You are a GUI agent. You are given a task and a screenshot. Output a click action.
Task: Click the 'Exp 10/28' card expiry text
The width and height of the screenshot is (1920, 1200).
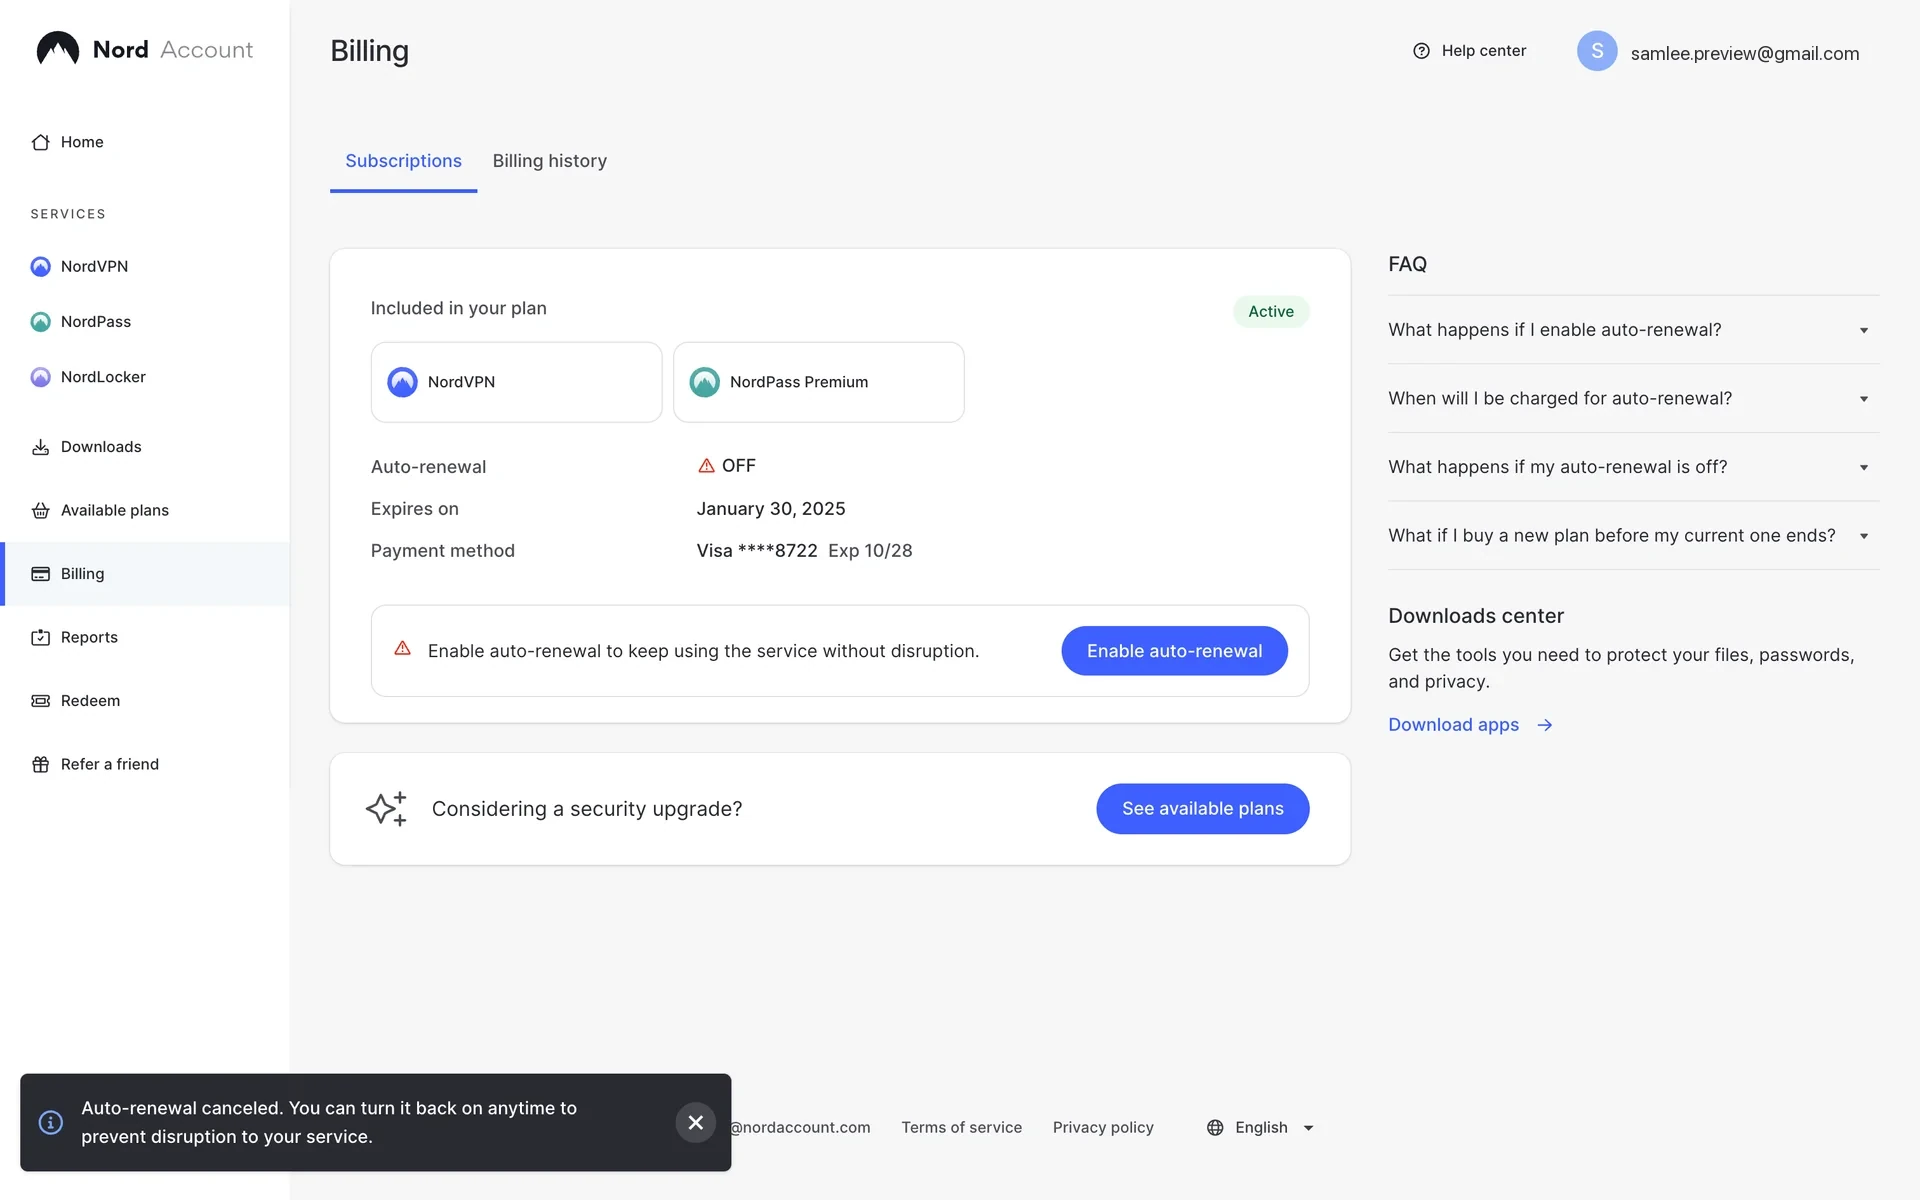[x=870, y=551]
